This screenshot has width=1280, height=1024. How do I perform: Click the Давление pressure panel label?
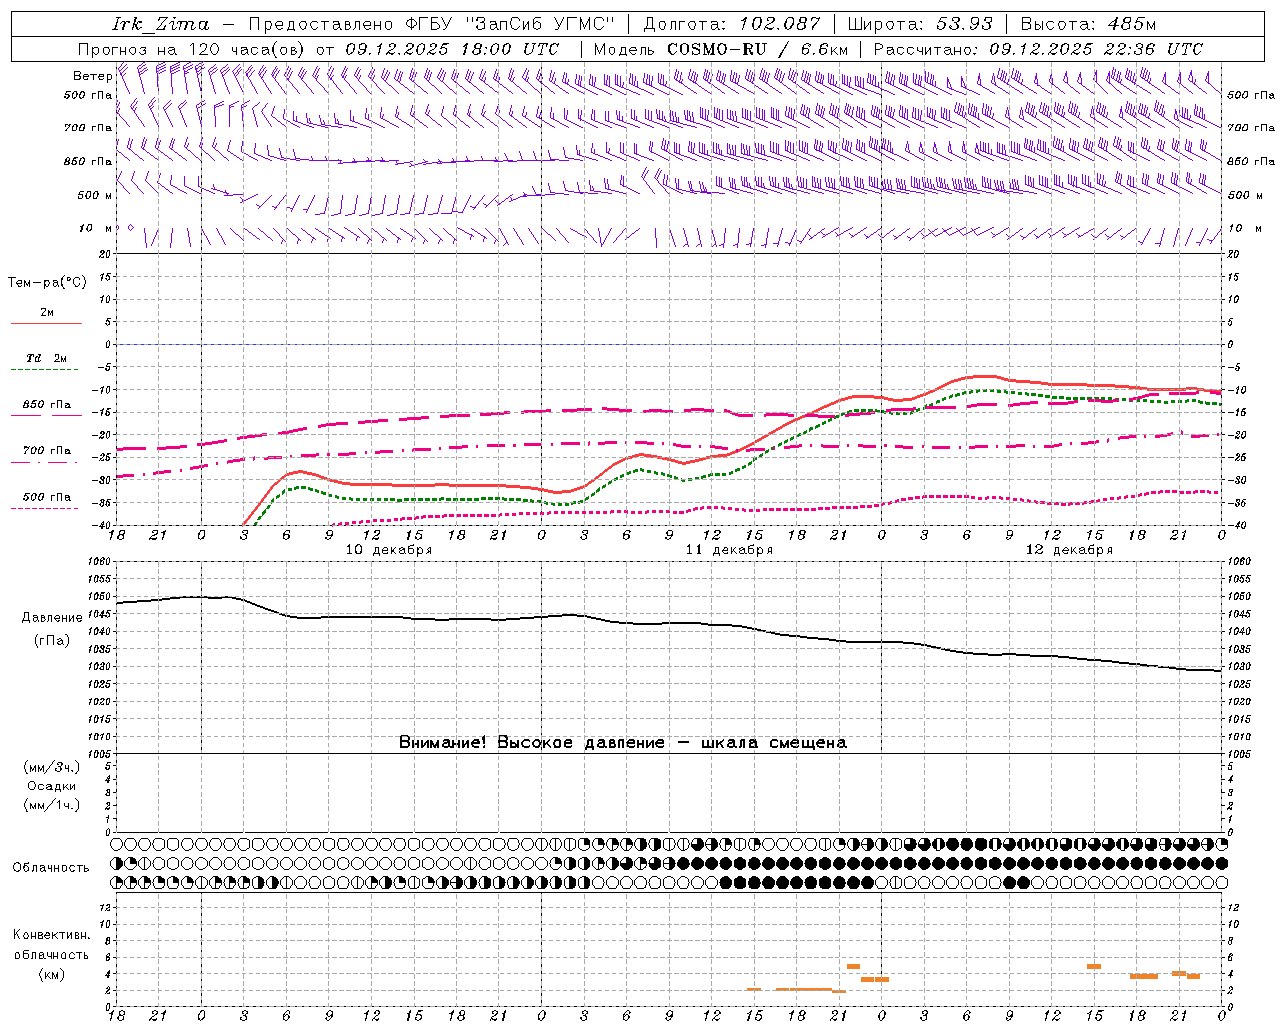(x=52, y=618)
